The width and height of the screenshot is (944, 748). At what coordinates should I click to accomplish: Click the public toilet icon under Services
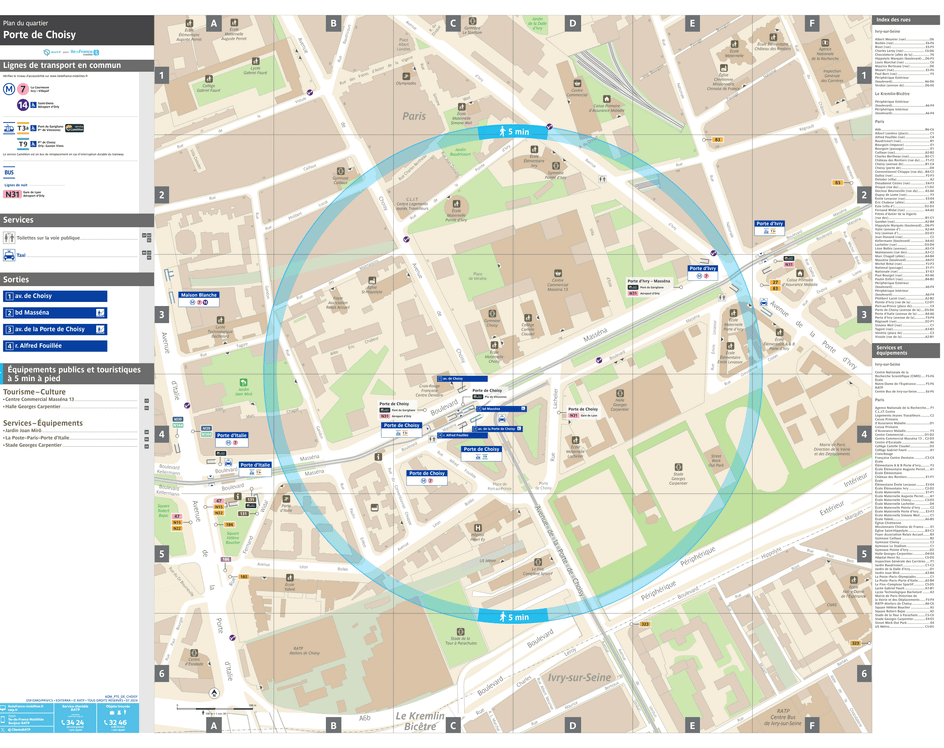point(8,235)
